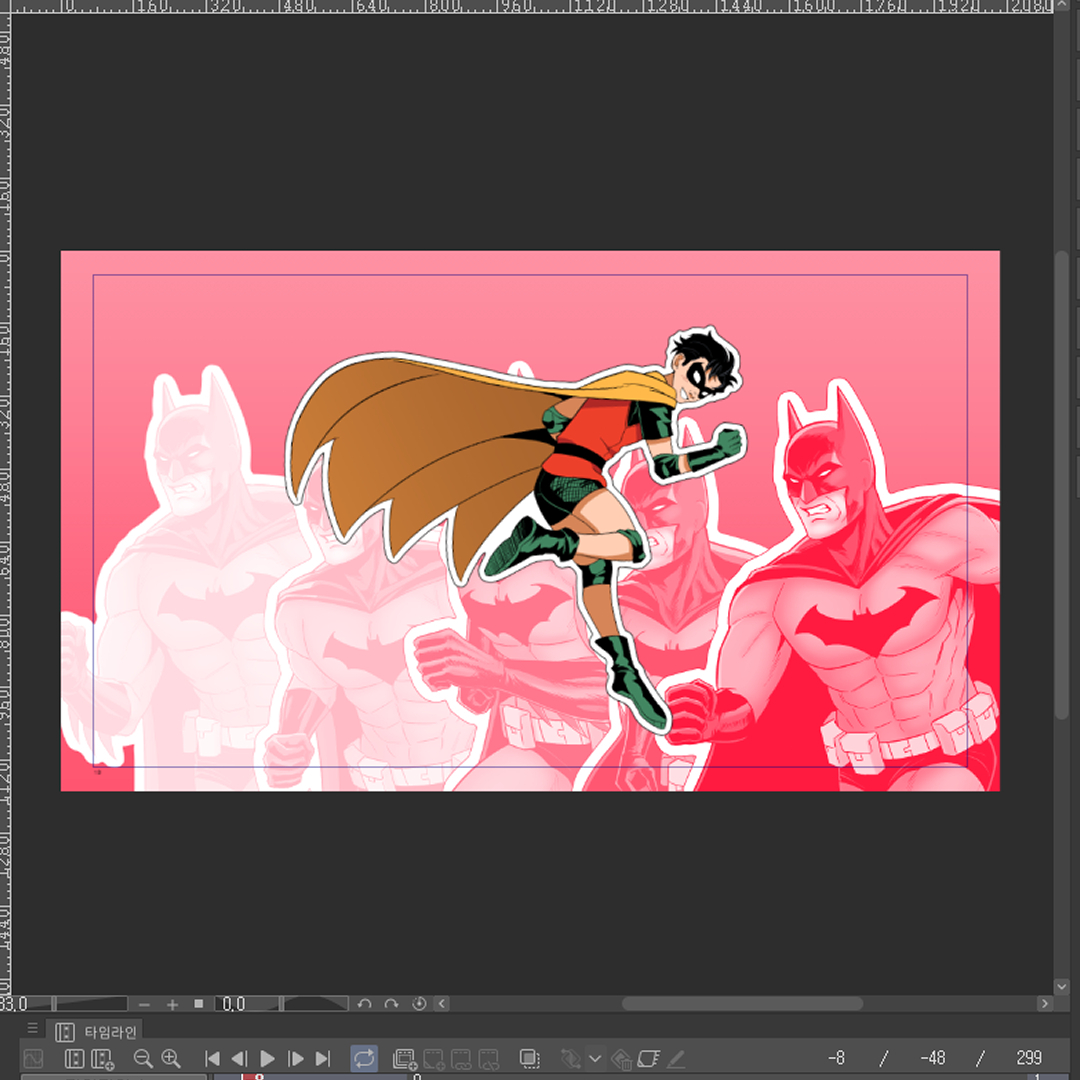Toggle loop playback in timeline

tap(364, 1058)
